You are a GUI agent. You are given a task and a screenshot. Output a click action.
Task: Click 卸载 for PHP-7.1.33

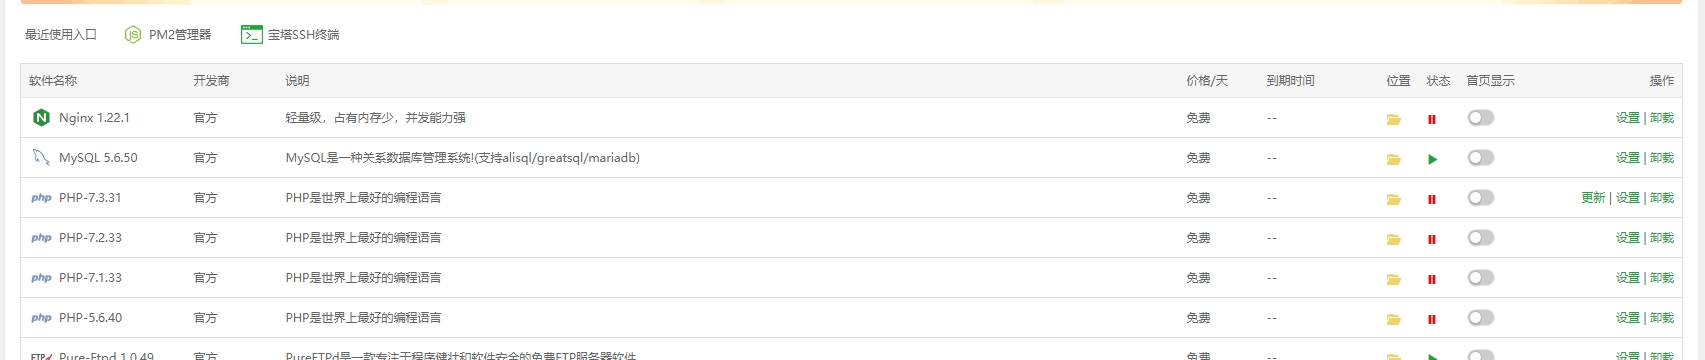(x=1661, y=278)
